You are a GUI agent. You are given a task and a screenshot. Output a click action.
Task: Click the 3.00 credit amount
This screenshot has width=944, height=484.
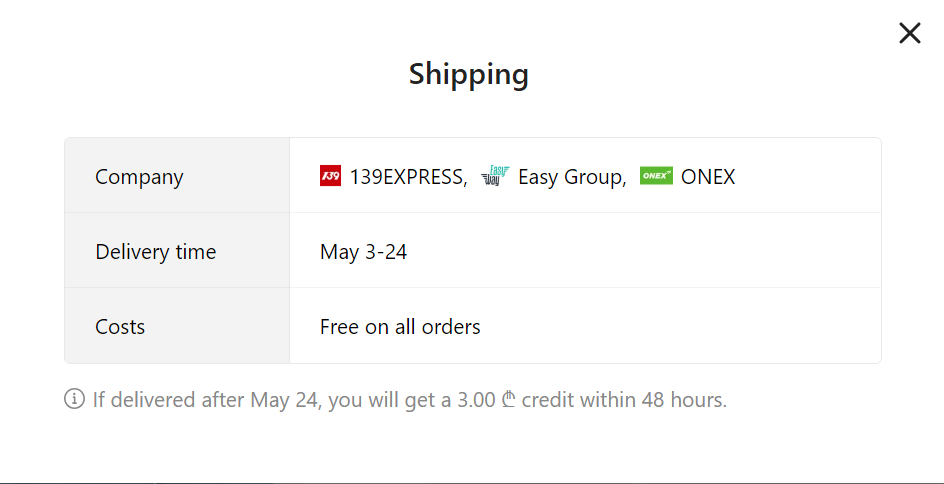tap(476, 400)
